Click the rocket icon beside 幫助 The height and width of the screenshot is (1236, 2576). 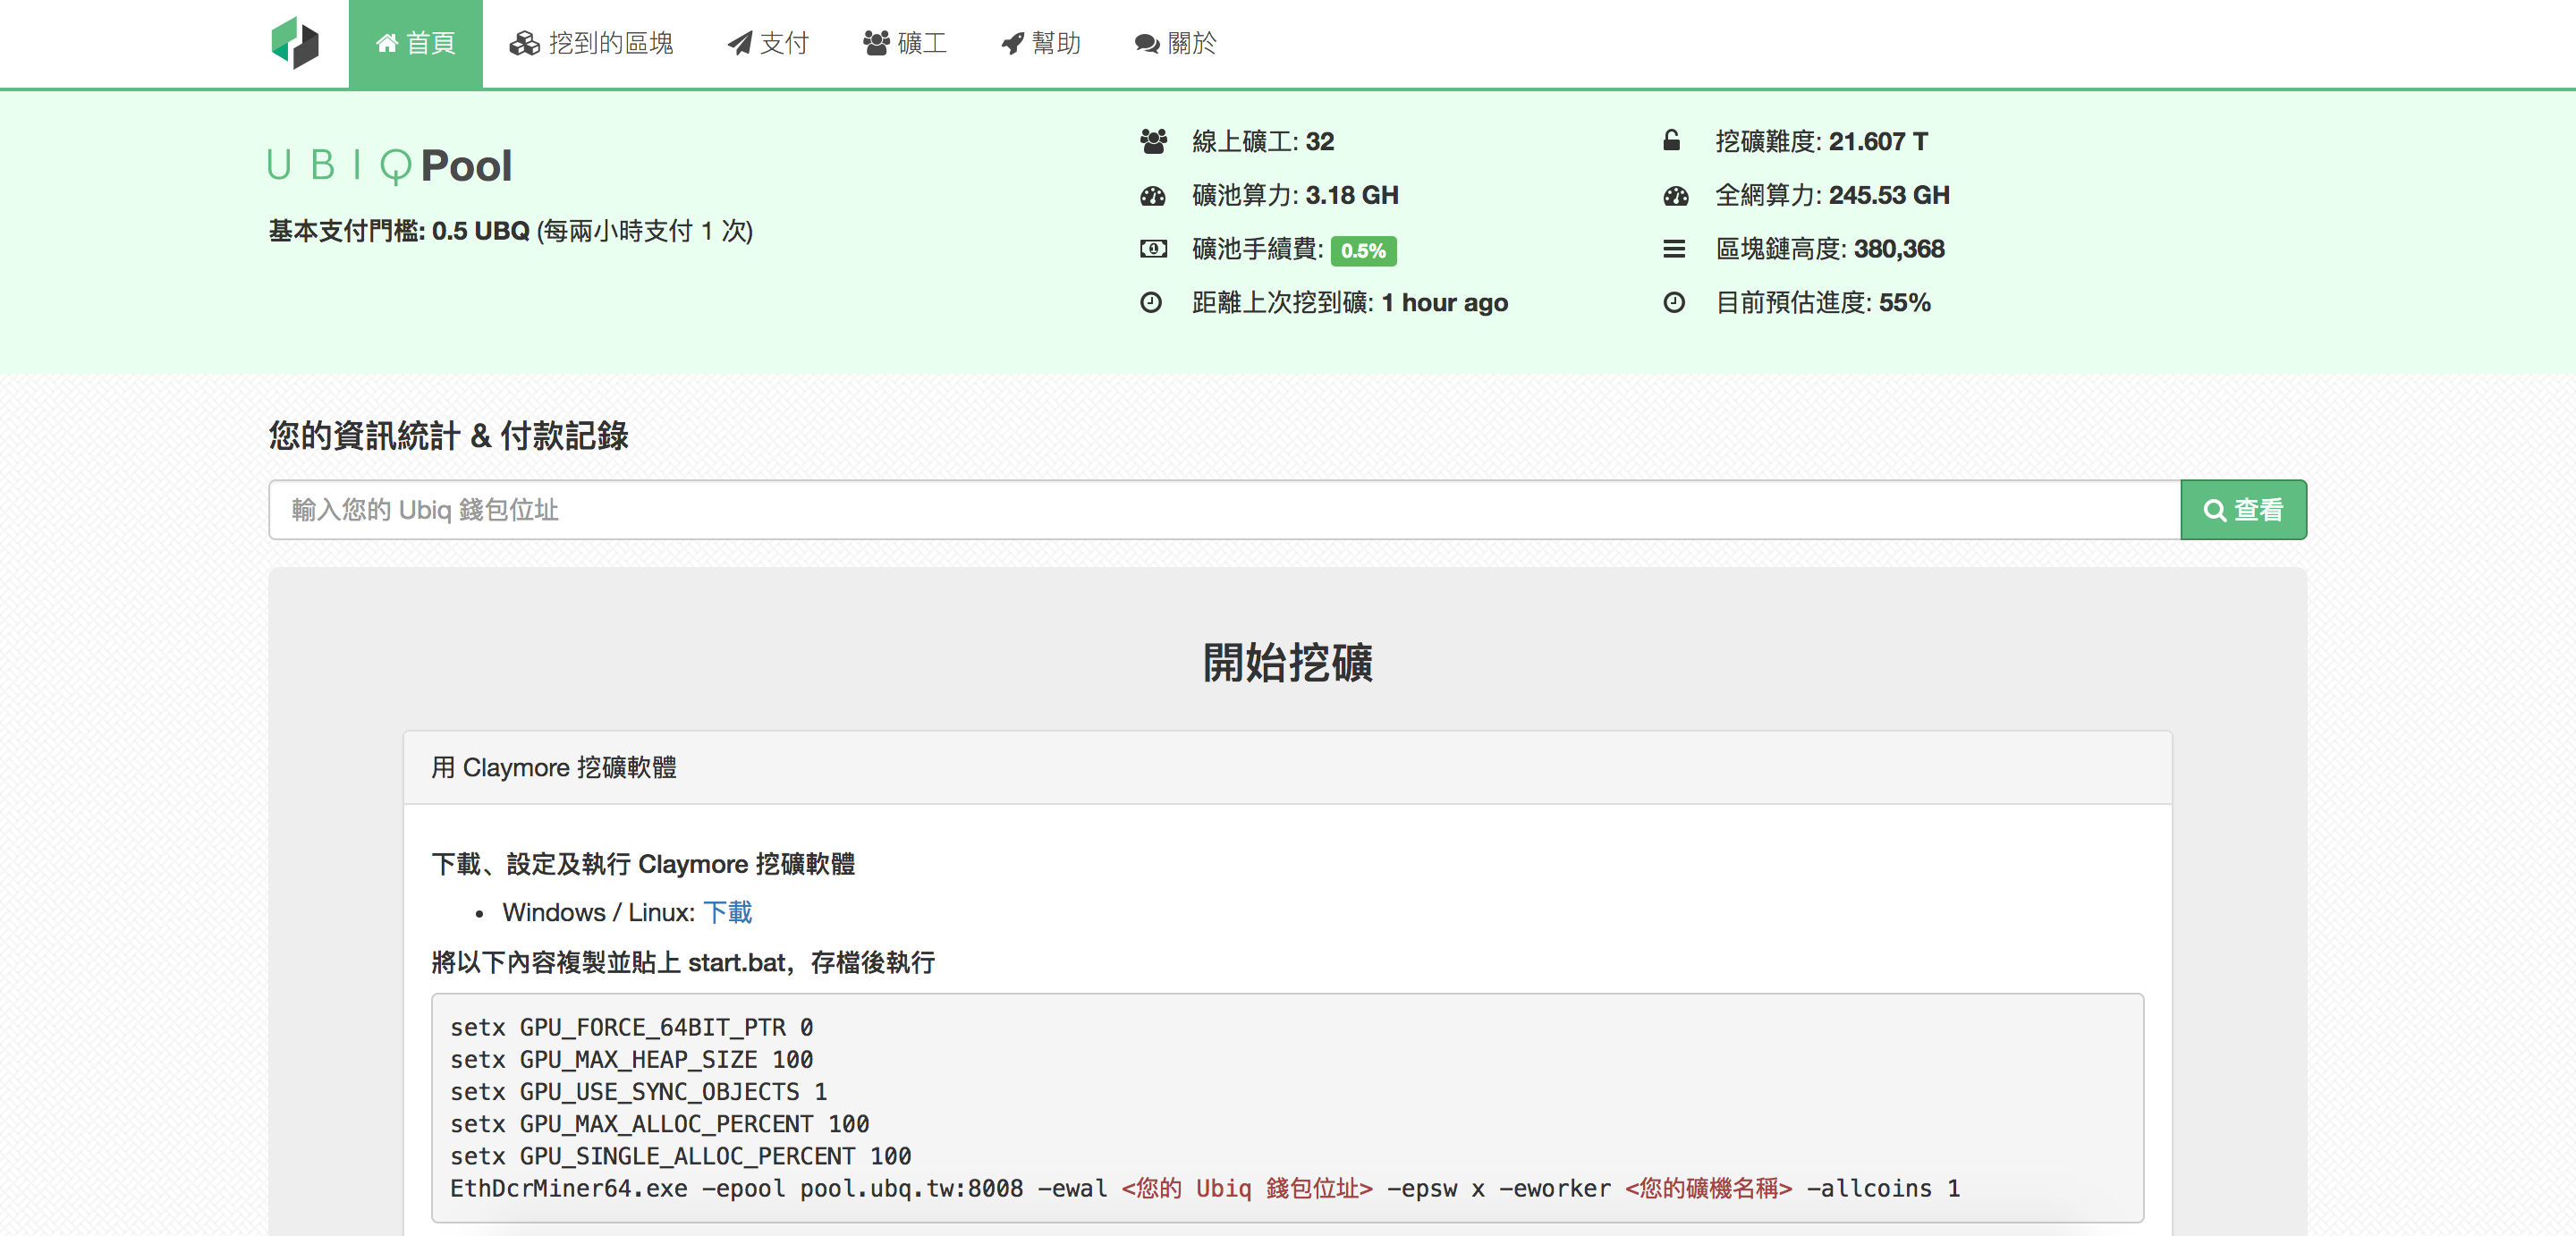click(x=1013, y=44)
